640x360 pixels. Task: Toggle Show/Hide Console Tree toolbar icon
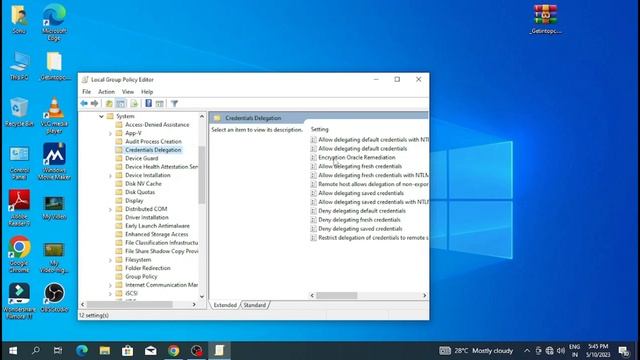coord(121,104)
